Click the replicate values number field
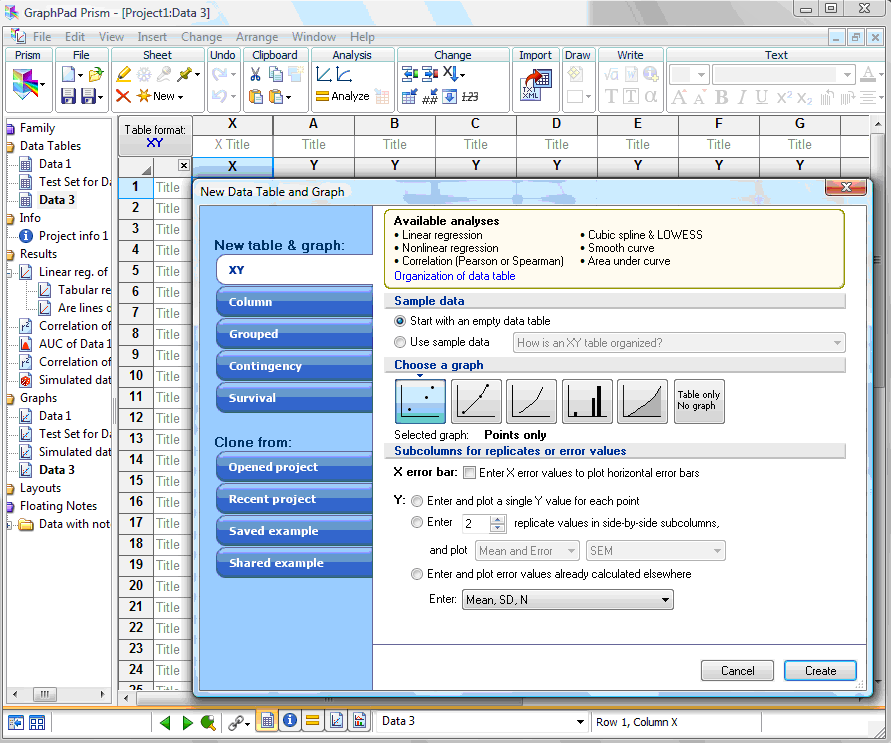 tap(476, 523)
